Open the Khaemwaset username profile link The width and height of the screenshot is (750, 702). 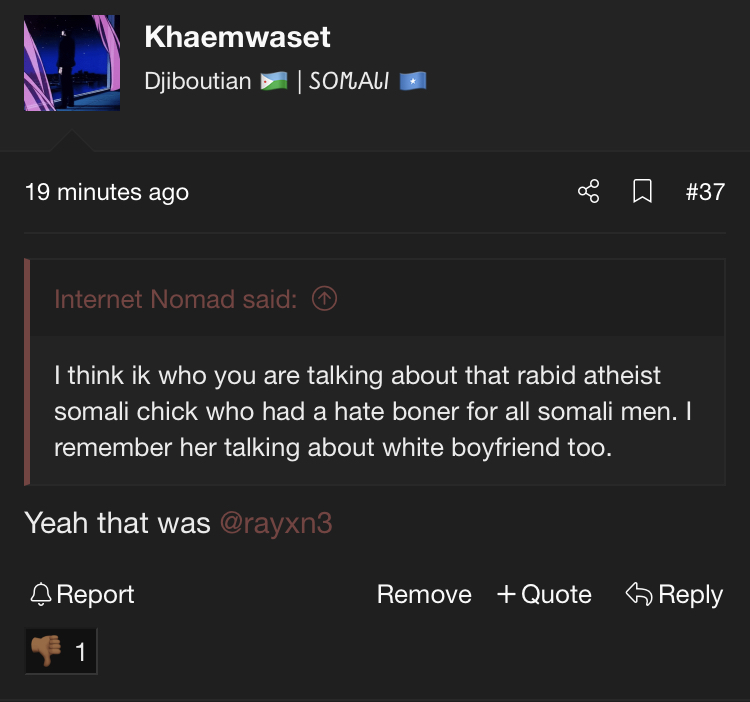pos(237,37)
